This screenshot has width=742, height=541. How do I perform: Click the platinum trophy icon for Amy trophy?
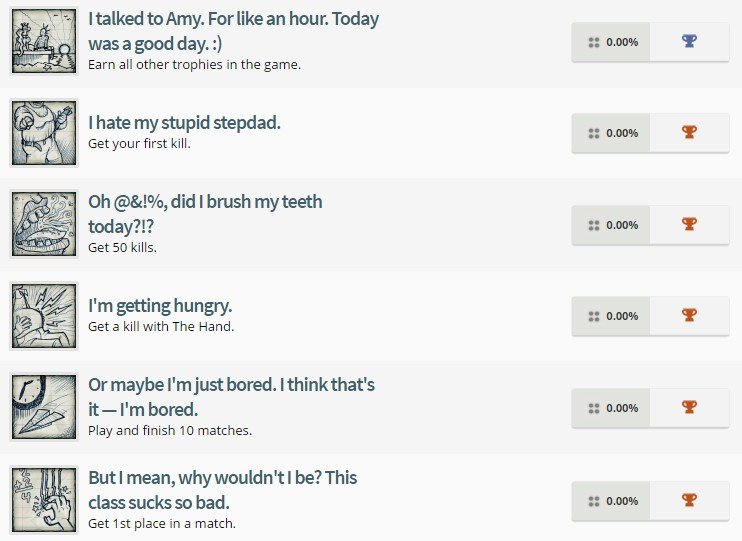pyautogui.click(x=689, y=42)
